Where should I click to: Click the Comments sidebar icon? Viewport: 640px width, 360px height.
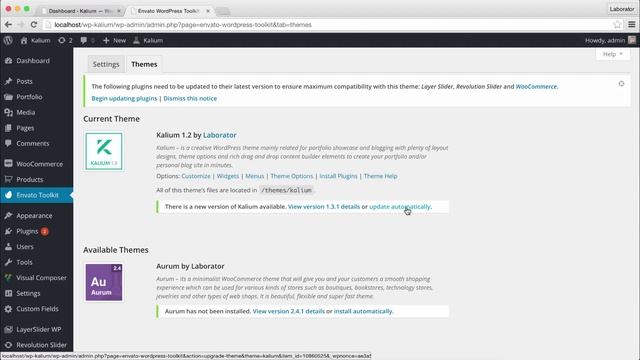pyautogui.click(x=8, y=143)
